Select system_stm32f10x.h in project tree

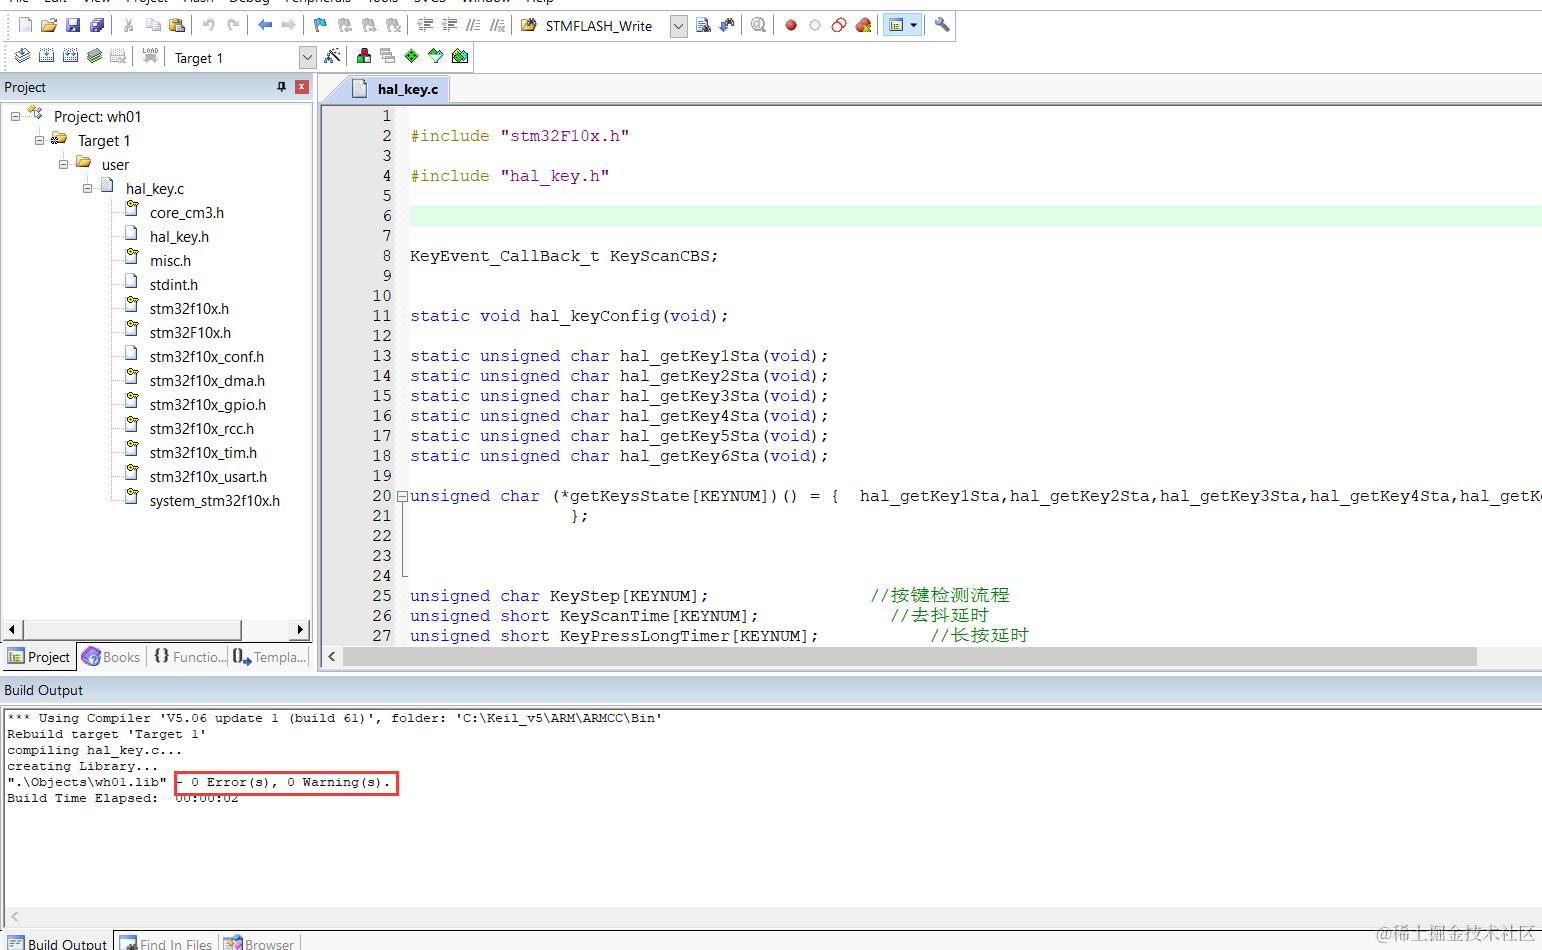215,501
